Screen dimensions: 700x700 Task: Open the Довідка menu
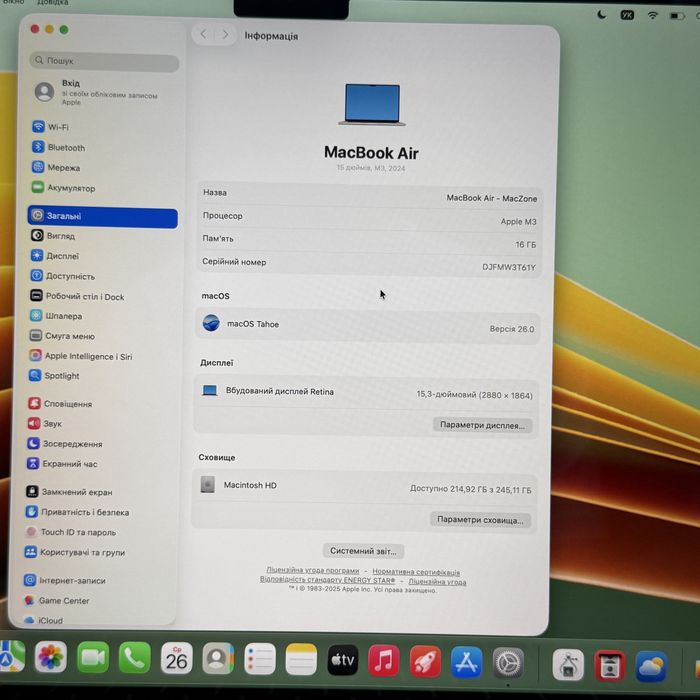53,2
